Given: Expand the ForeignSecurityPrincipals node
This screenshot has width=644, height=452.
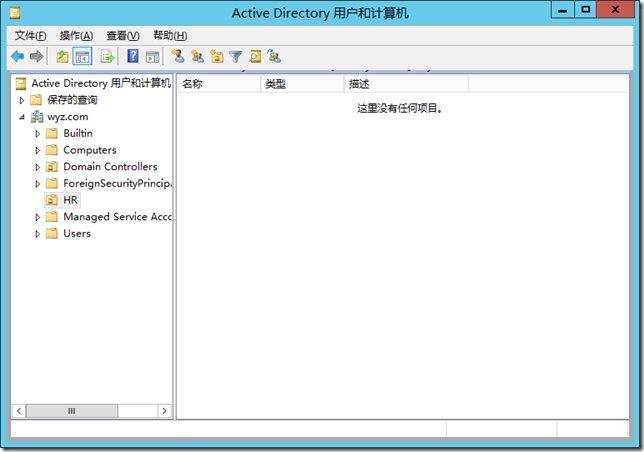Looking at the screenshot, I should [x=37, y=184].
